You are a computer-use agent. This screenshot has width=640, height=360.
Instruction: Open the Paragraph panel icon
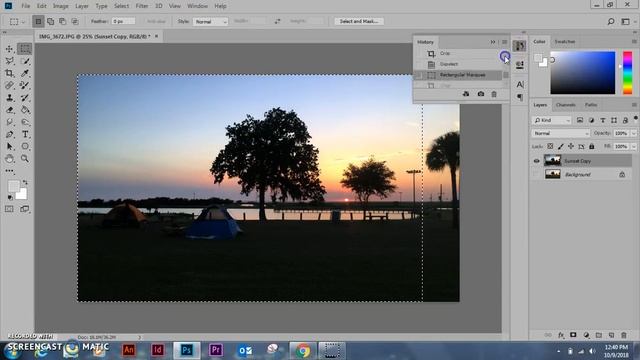[520, 97]
